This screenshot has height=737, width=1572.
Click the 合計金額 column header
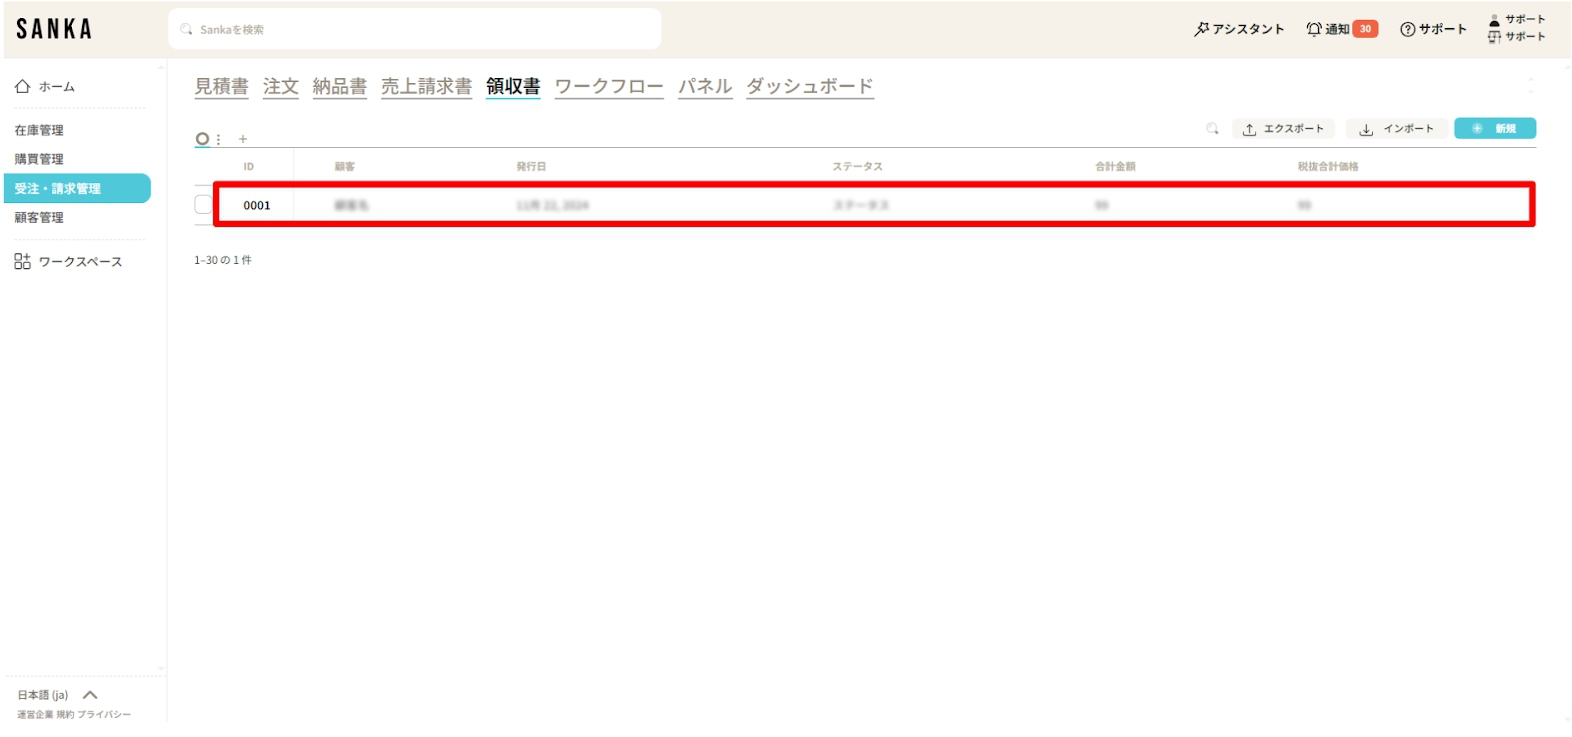[x=1115, y=167]
